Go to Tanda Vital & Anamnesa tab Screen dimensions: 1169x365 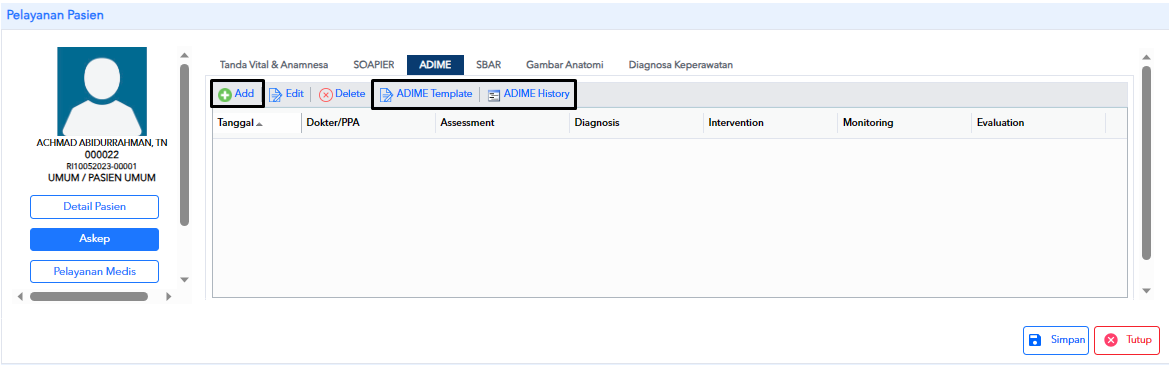[274, 65]
